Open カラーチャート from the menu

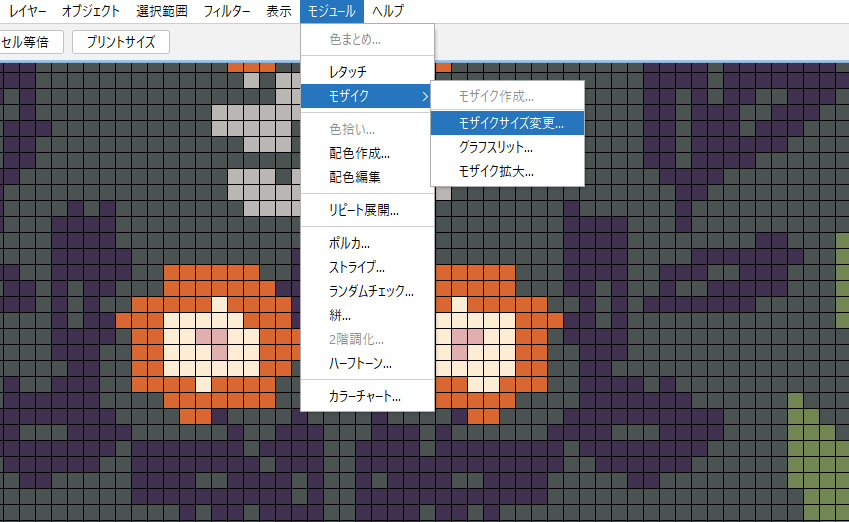365,396
